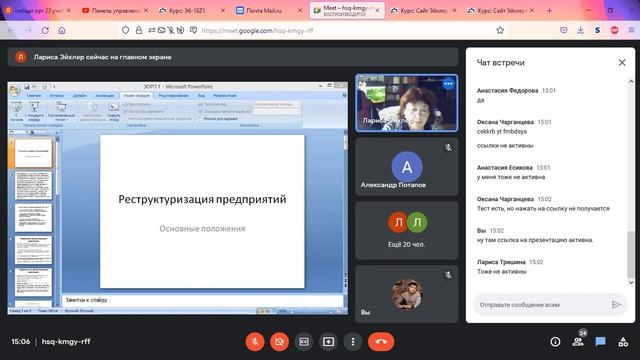Screen dimensions: 640x360
Task: Click the PowerPoint save icon in quick access
Action: pyautogui.click(x=27, y=87)
